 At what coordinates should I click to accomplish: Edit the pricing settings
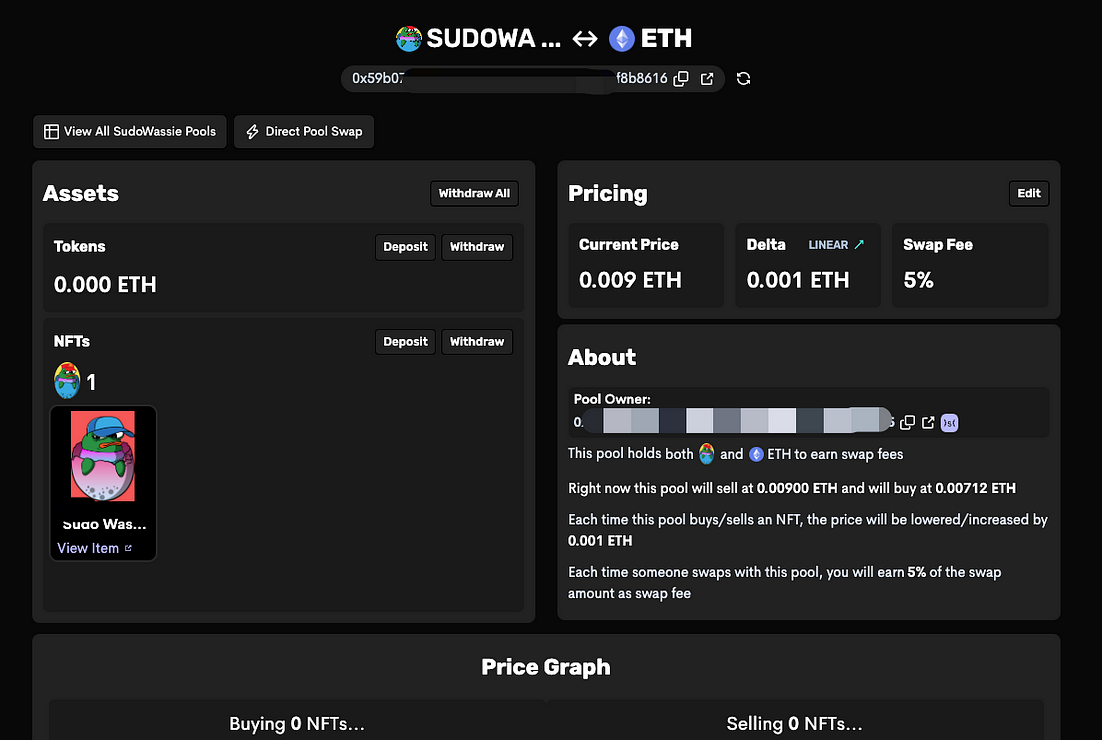click(x=1029, y=193)
